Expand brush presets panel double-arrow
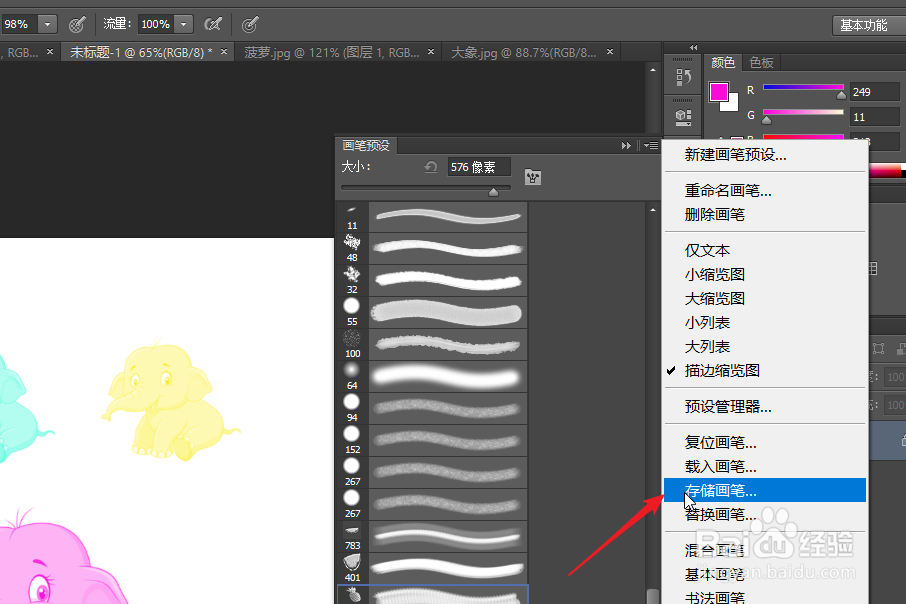 [626, 146]
